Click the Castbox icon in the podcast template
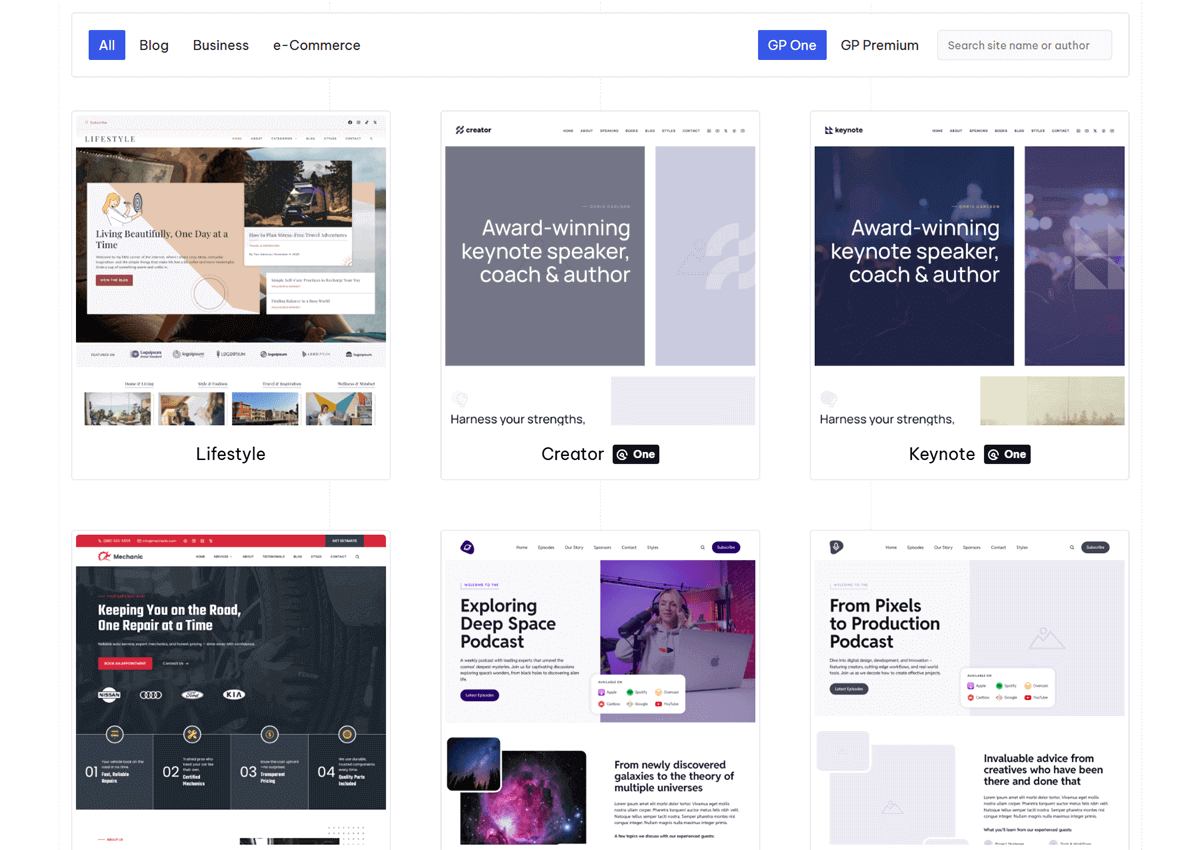Screen dimensions: 1200x850 602,703
